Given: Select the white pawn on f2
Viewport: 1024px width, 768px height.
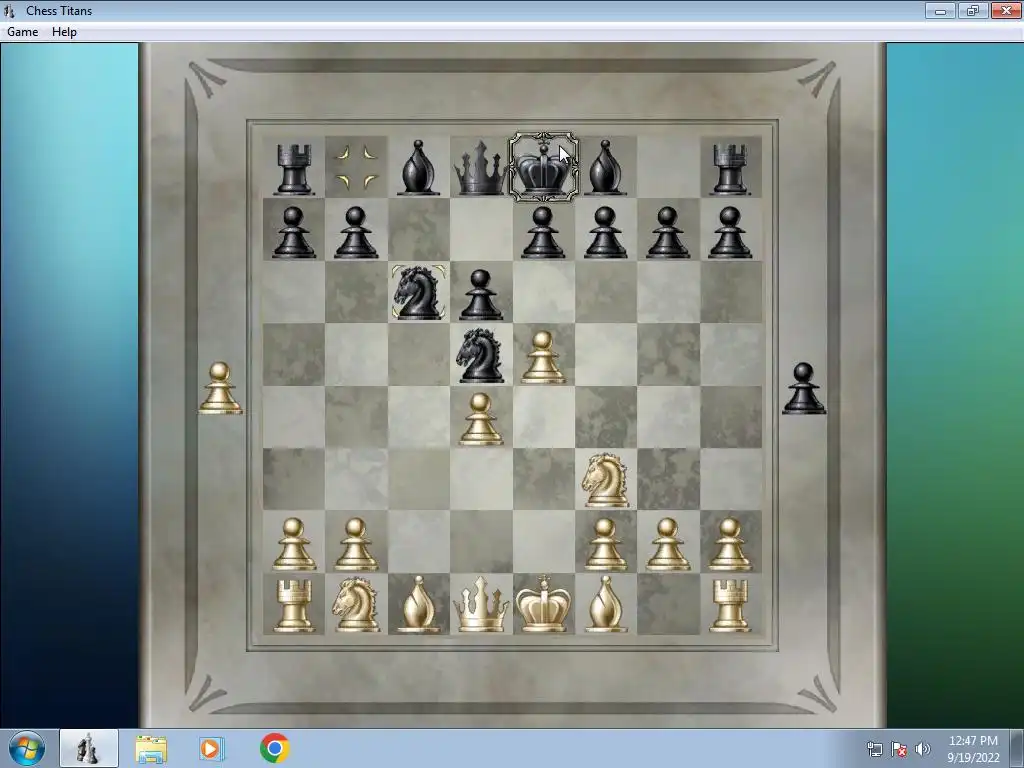Looking at the screenshot, I should click(x=605, y=544).
